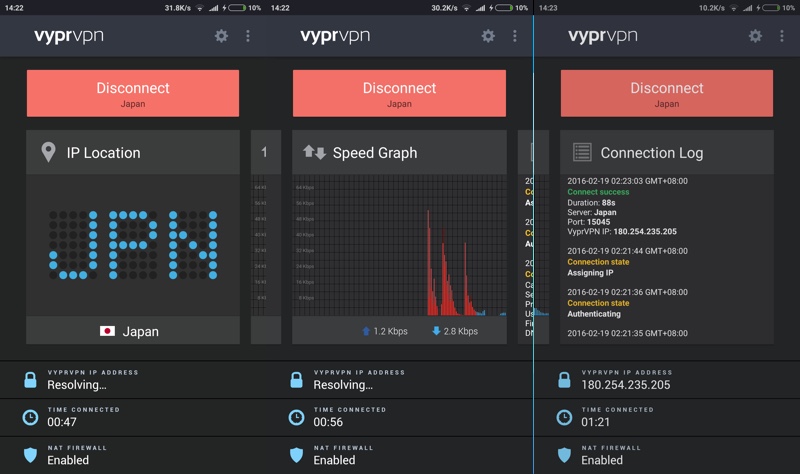Open settings gear on IP Location screen

(221, 36)
